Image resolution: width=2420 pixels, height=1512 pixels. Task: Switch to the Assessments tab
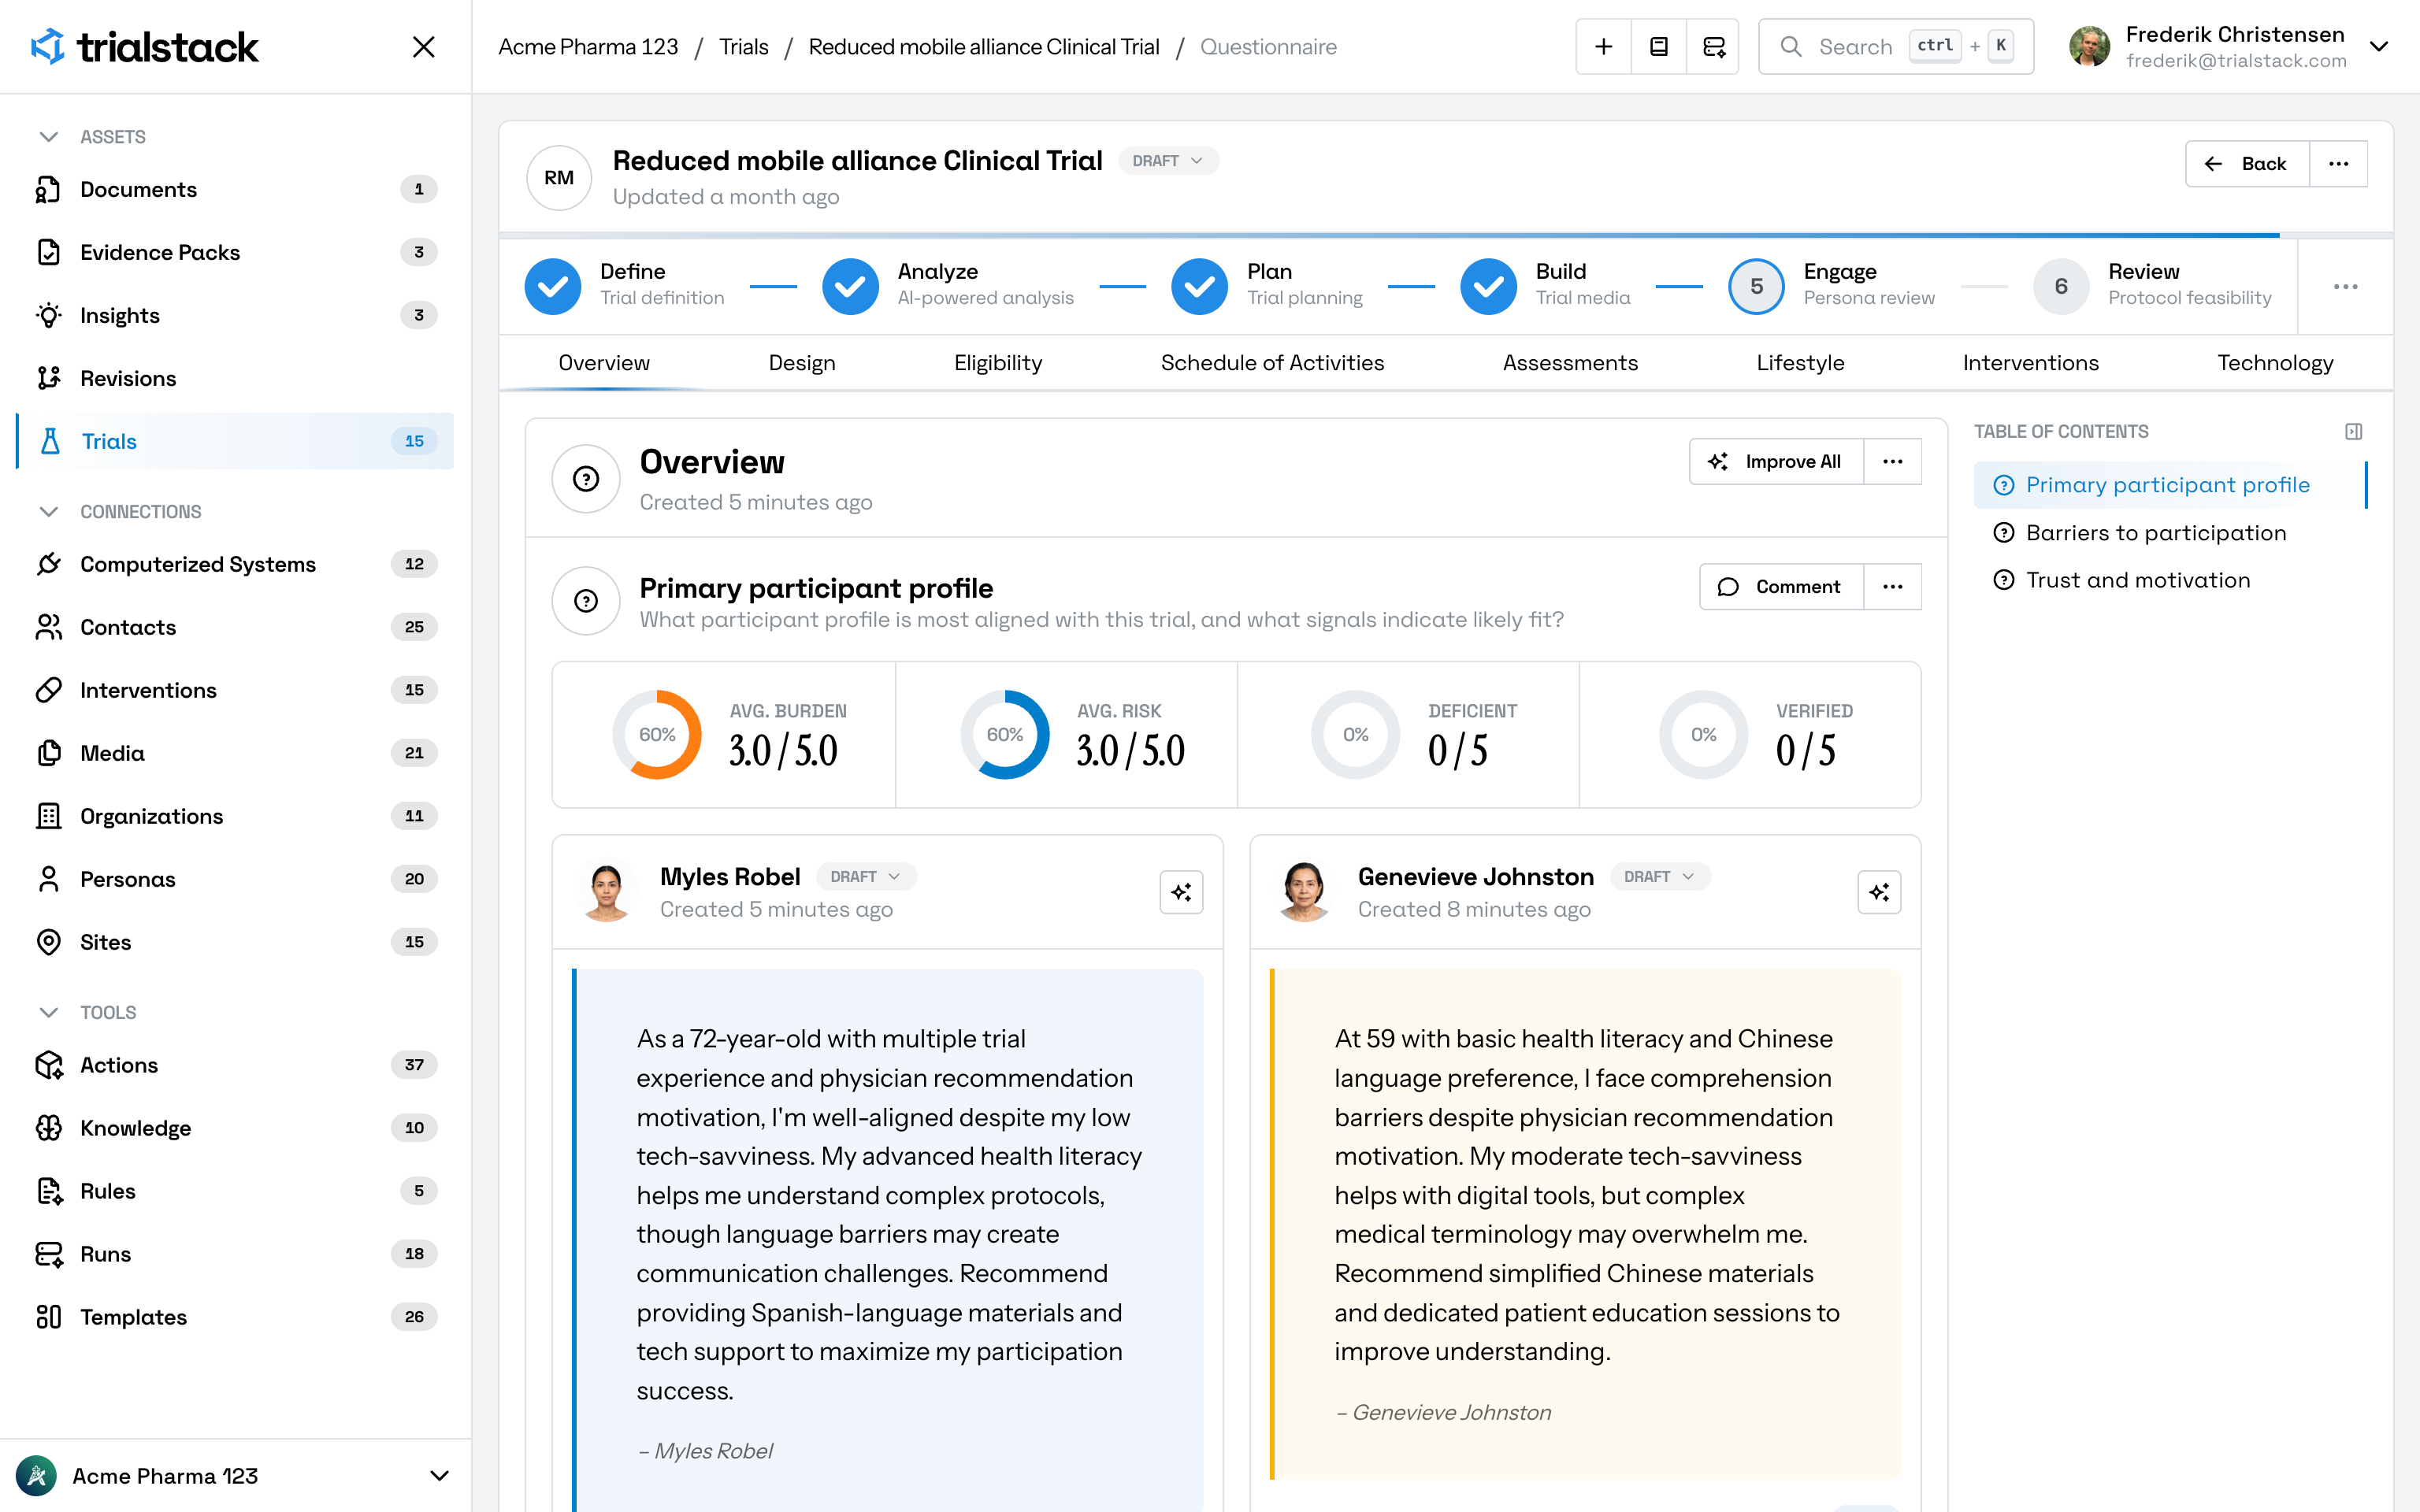click(1570, 363)
